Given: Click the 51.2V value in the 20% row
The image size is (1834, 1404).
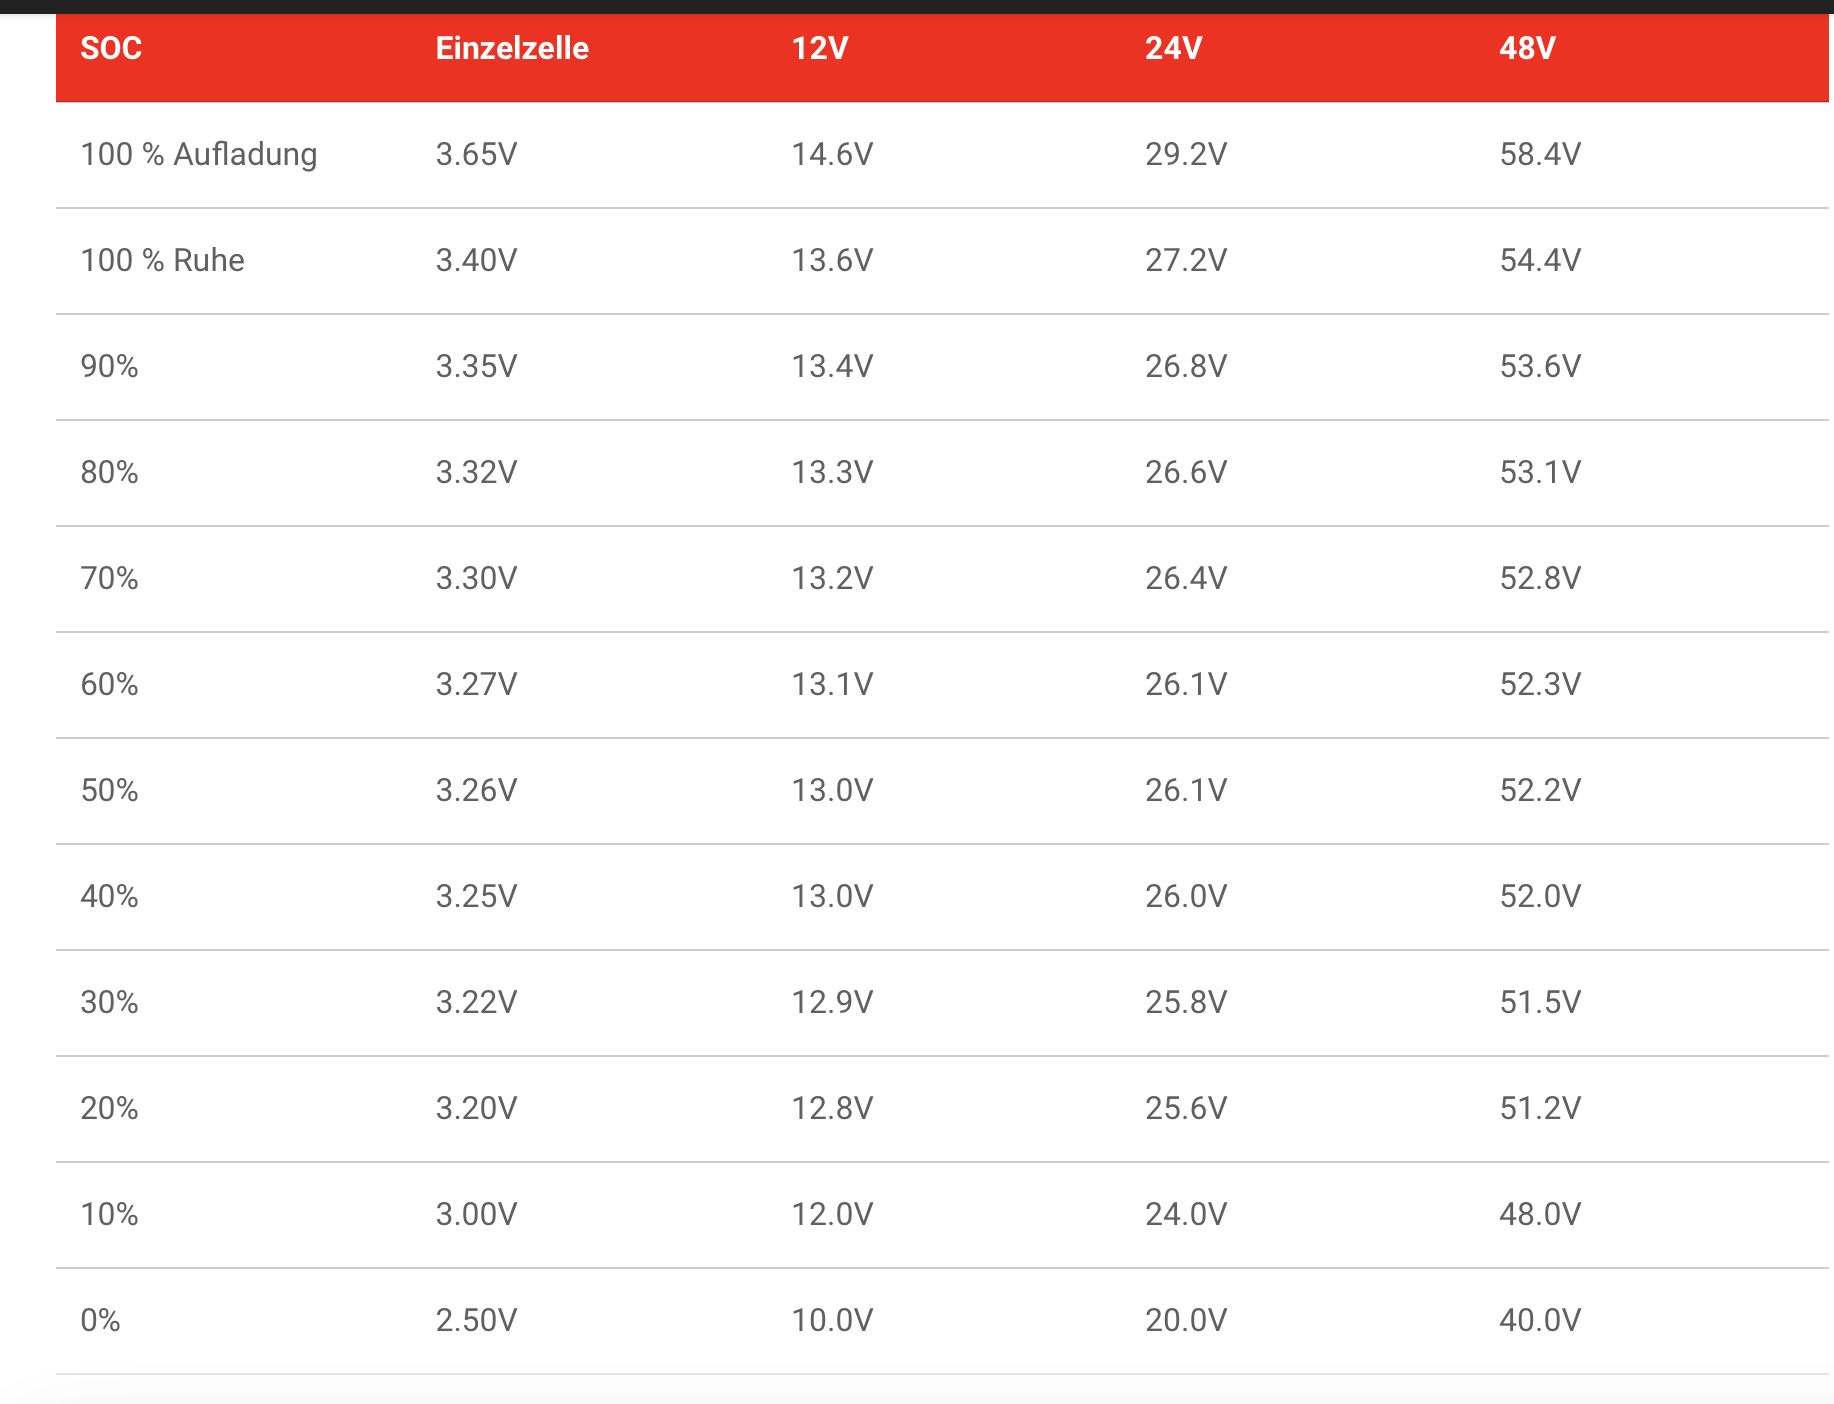Looking at the screenshot, I should [1540, 1108].
